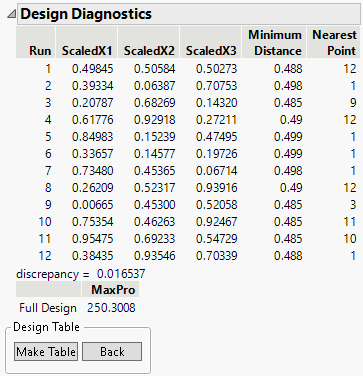Select ScaledX3 value 0.54729
The width and height of the screenshot is (363, 376).
pyautogui.click(x=217, y=239)
